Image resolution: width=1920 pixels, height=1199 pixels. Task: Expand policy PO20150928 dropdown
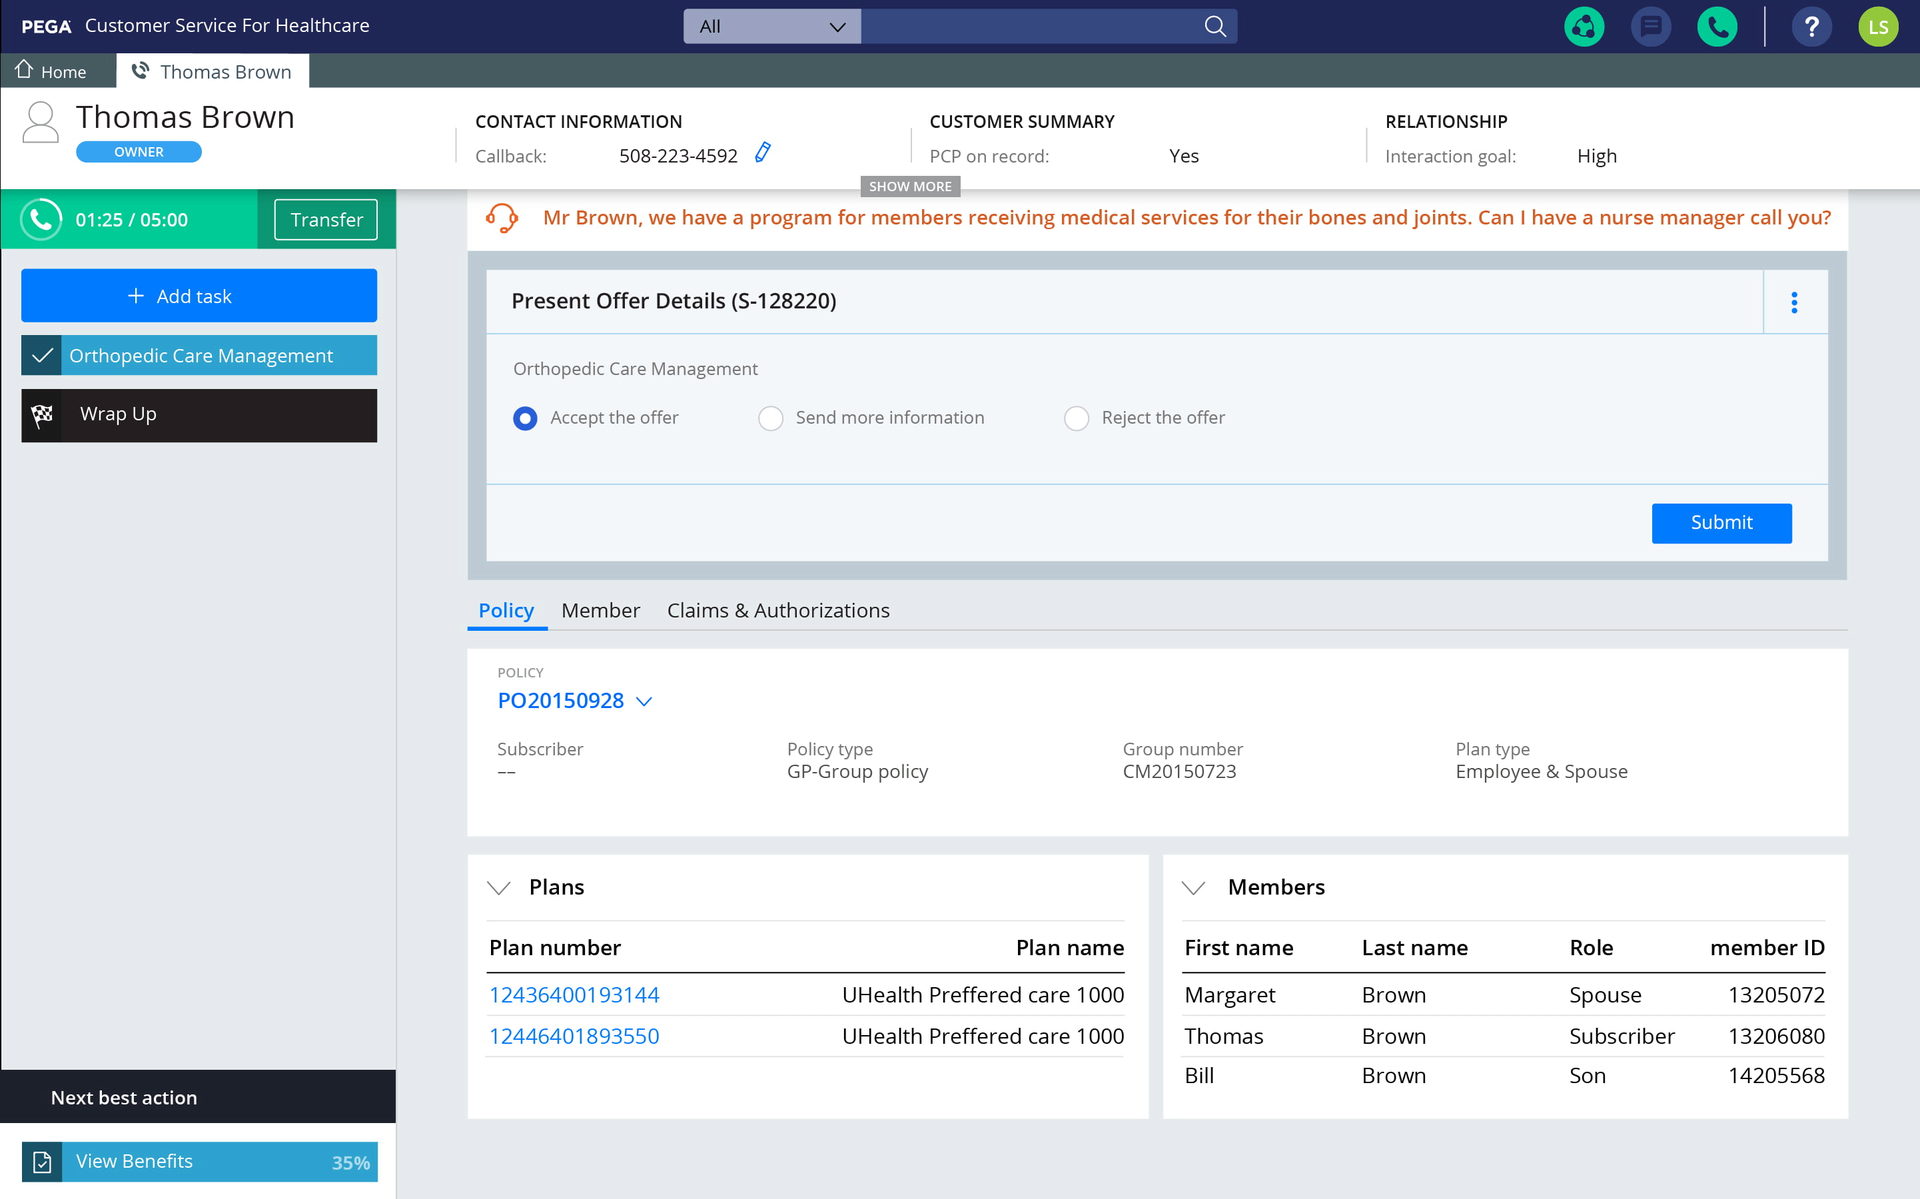coord(645,701)
